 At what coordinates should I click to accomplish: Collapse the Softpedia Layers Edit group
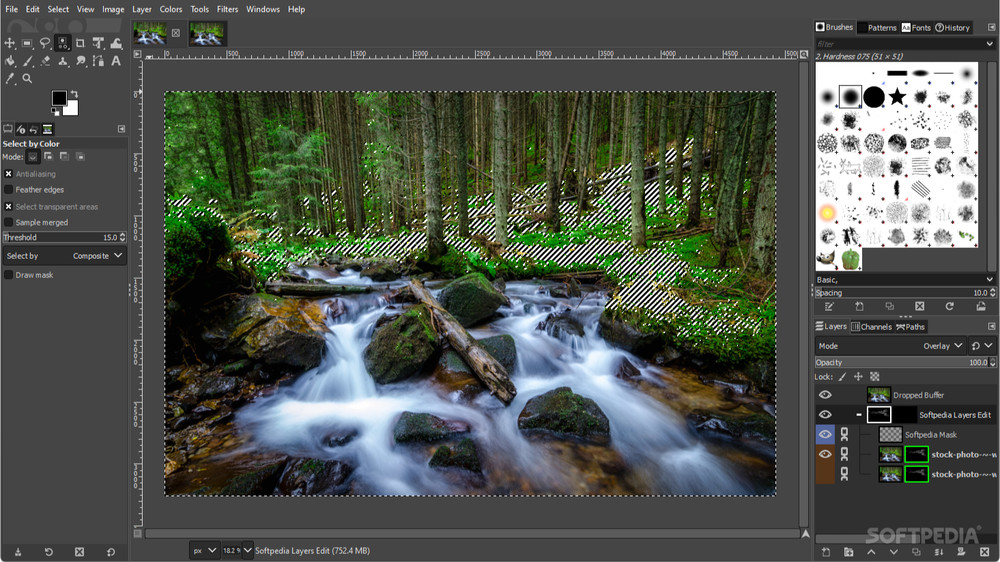click(x=859, y=415)
